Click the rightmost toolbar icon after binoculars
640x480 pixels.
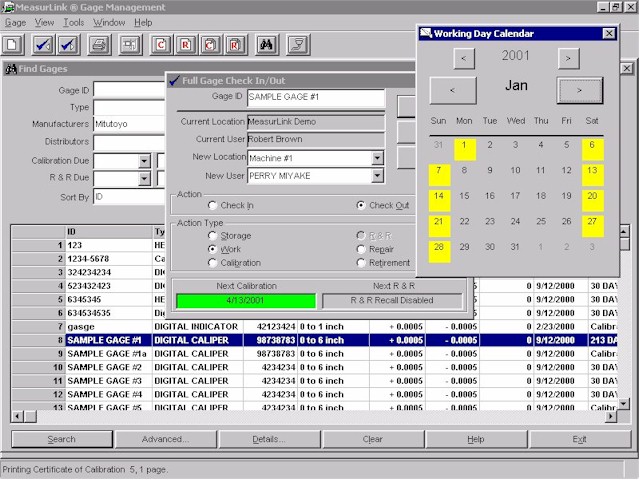point(297,44)
